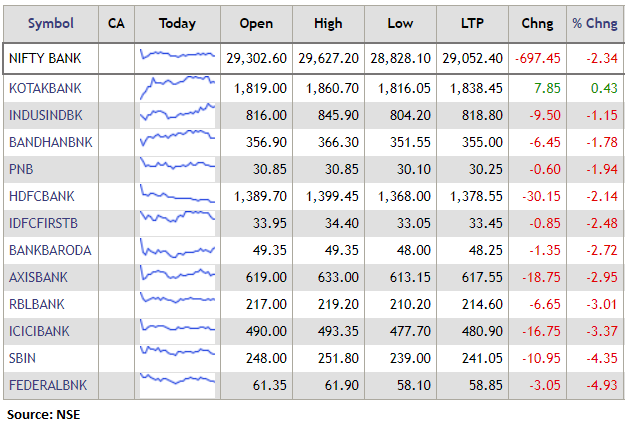Click the PNB today trend chart
This screenshot has width=625, height=427.
(x=177, y=168)
